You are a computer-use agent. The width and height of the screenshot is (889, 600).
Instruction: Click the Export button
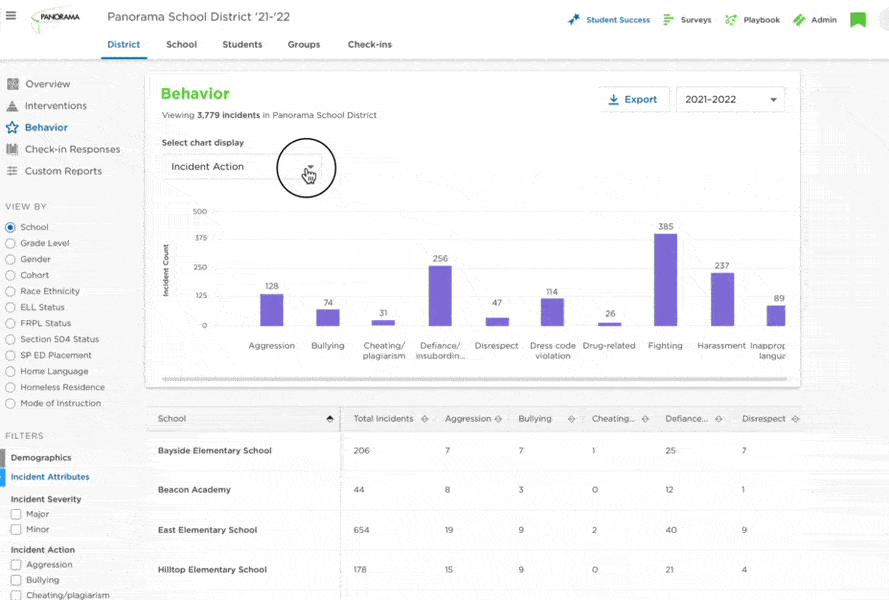[633, 99]
